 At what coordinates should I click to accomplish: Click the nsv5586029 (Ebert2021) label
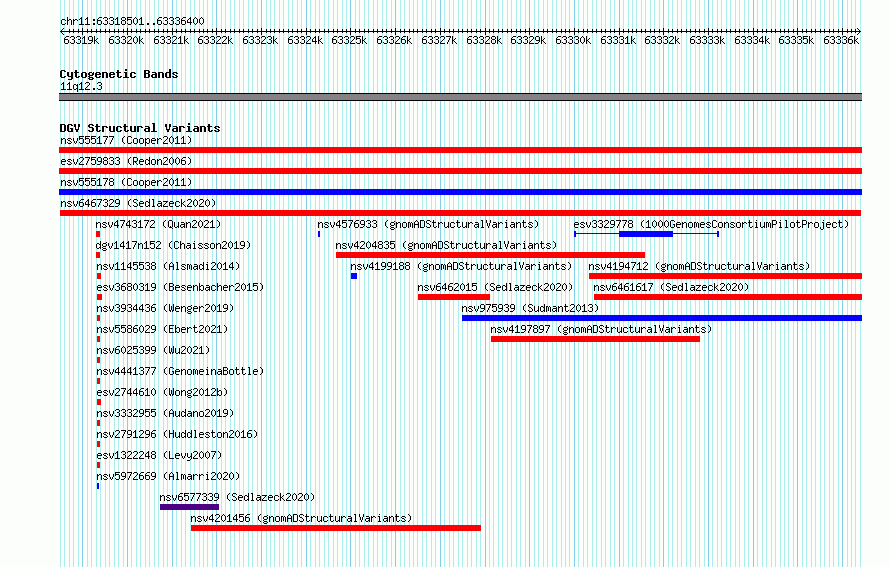(162, 329)
